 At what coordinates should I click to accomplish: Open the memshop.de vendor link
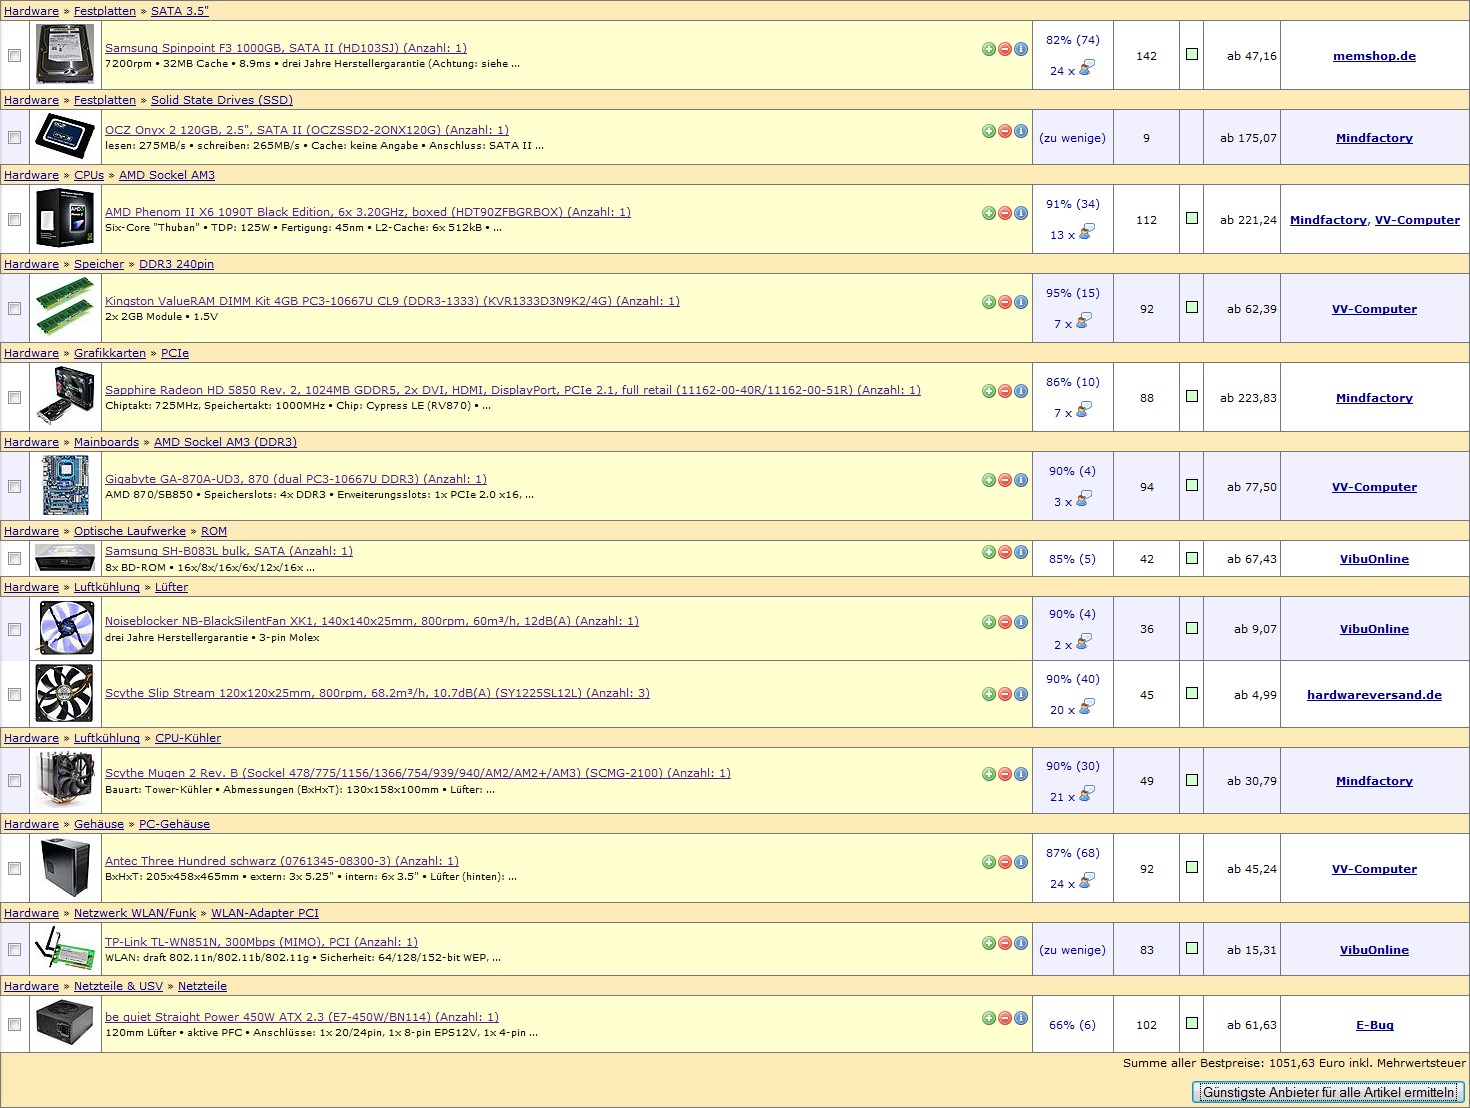pyautogui.click(x=1374, y=56)
